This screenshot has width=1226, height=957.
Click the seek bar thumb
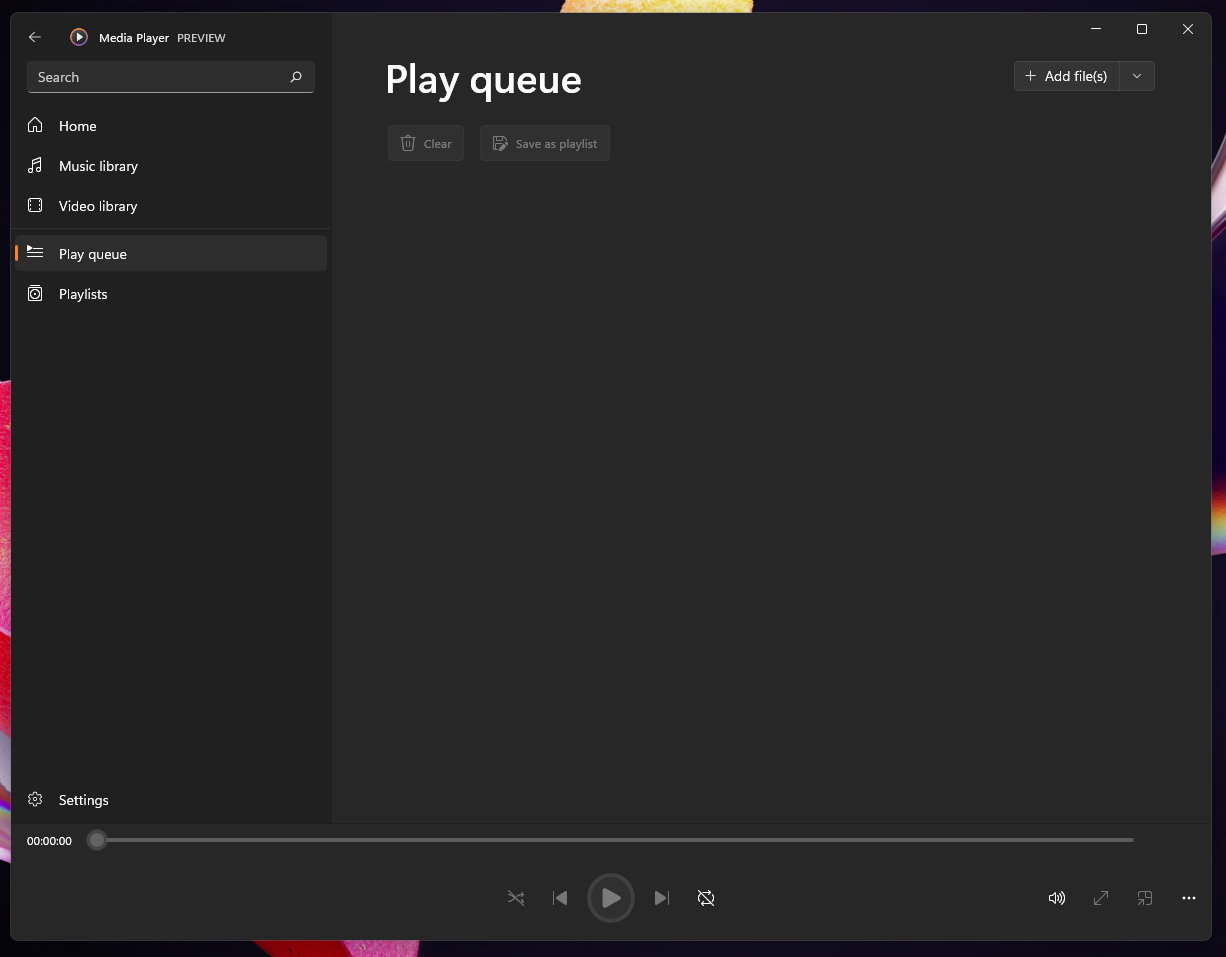pyautogui.click(x=97, y=840)
